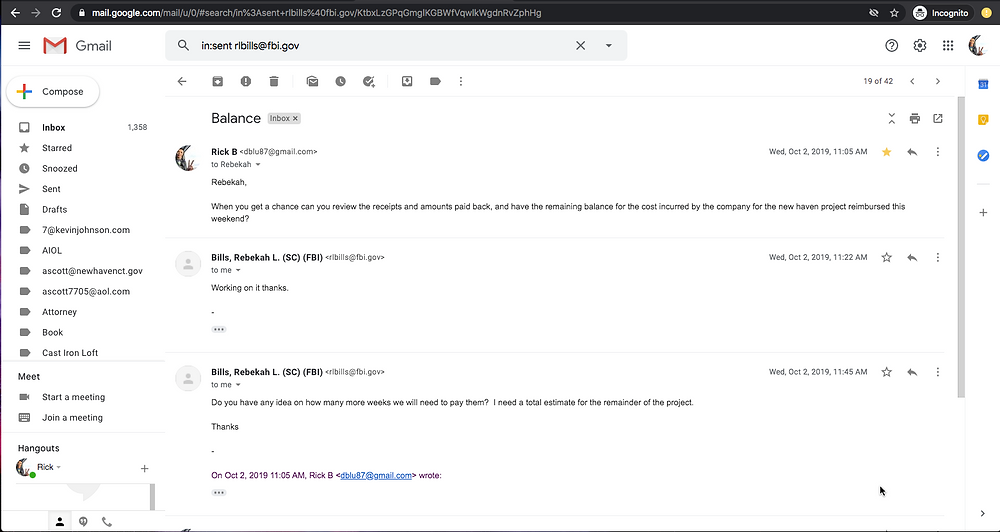Show details of 11:45 AM 'to me'
Screen dimensions: 1000x532
pos(239,385)
